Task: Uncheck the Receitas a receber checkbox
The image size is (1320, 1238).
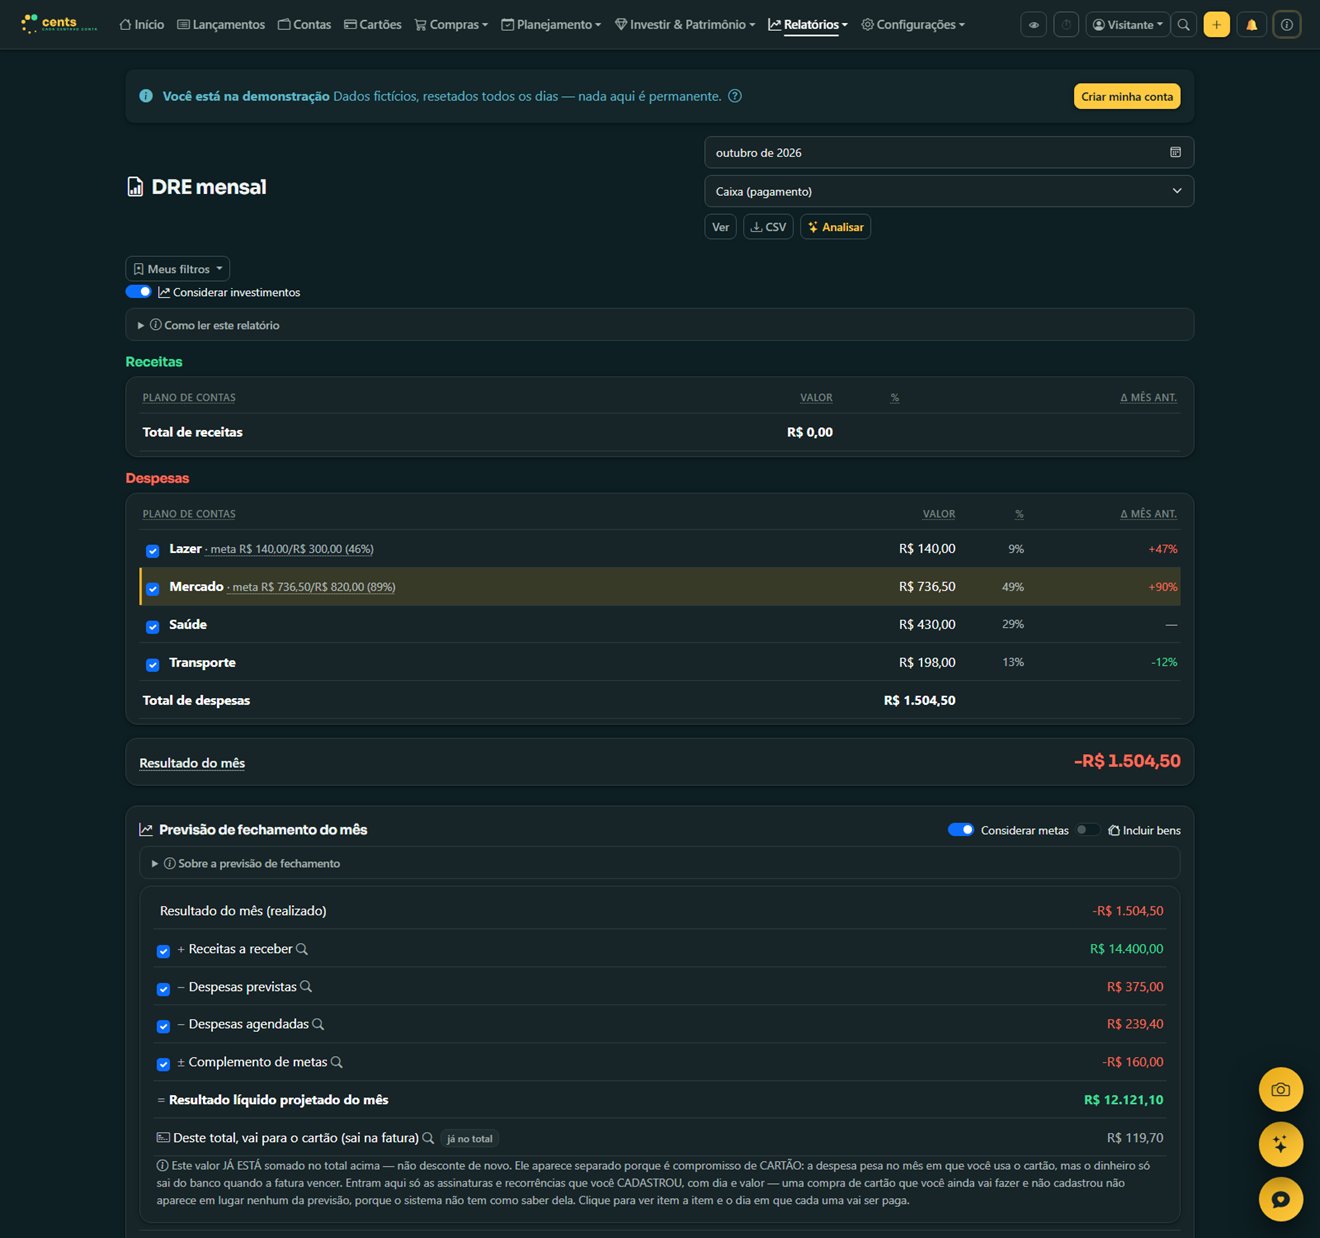Action: (x=163, y=951)
